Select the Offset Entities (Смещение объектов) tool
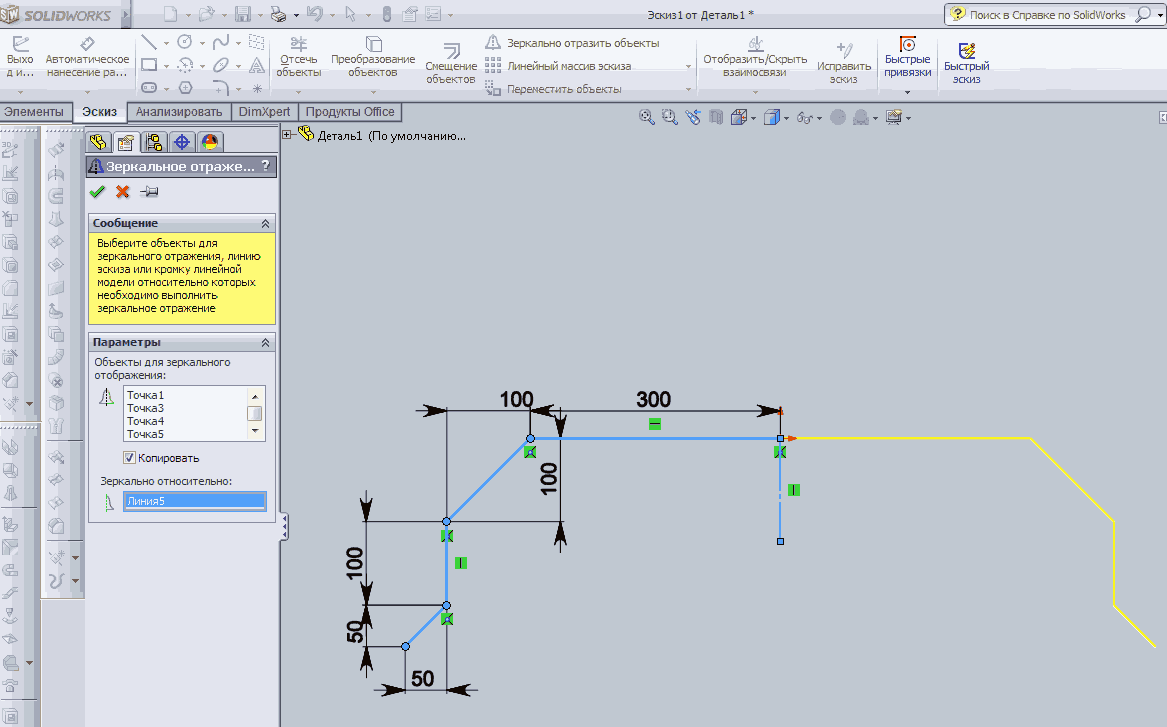Viewport: 1167px width, 727px height. [x=451, y=51]
